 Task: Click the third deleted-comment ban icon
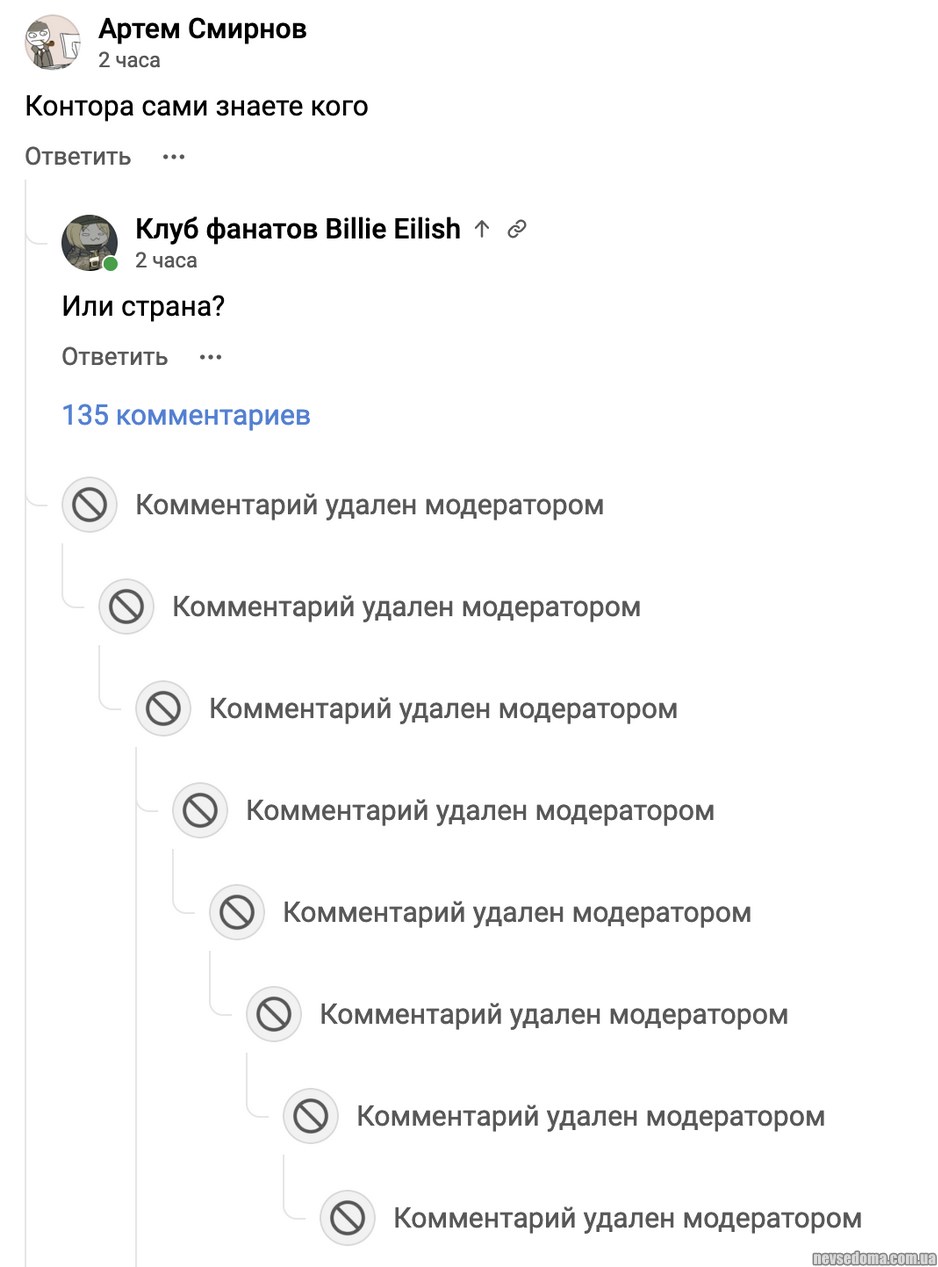tap(163, 709)
